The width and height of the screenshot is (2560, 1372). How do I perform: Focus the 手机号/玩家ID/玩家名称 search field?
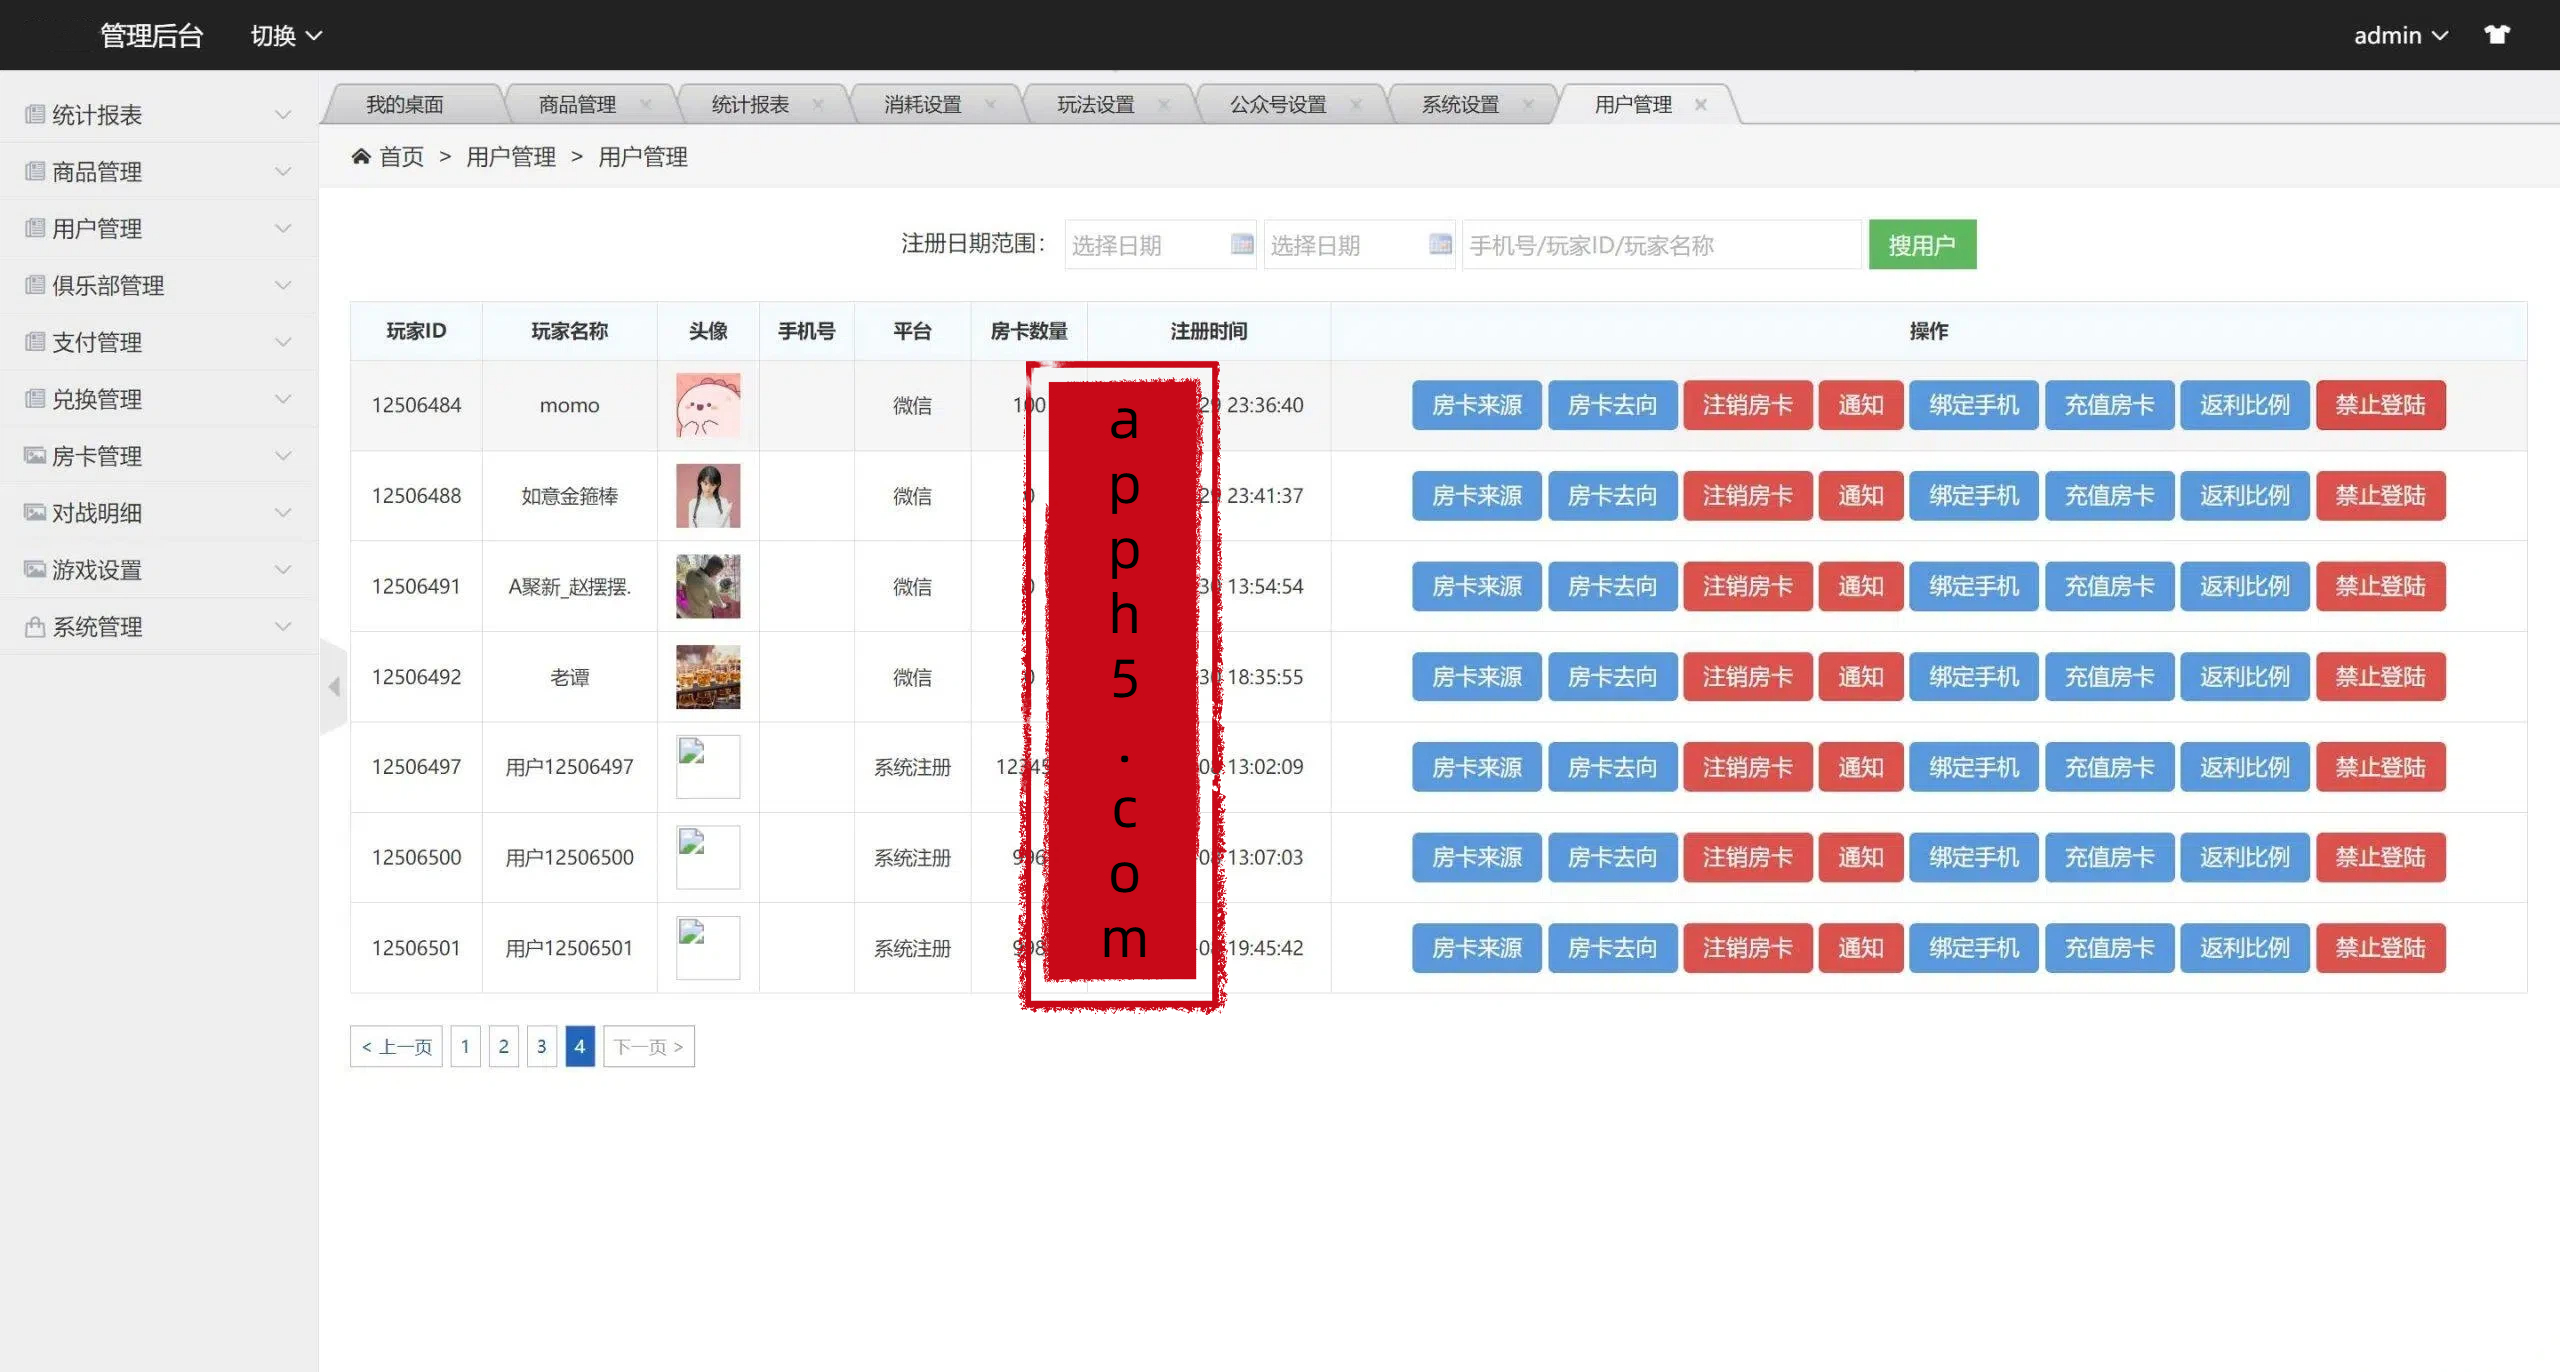(x=1660, y=244)
